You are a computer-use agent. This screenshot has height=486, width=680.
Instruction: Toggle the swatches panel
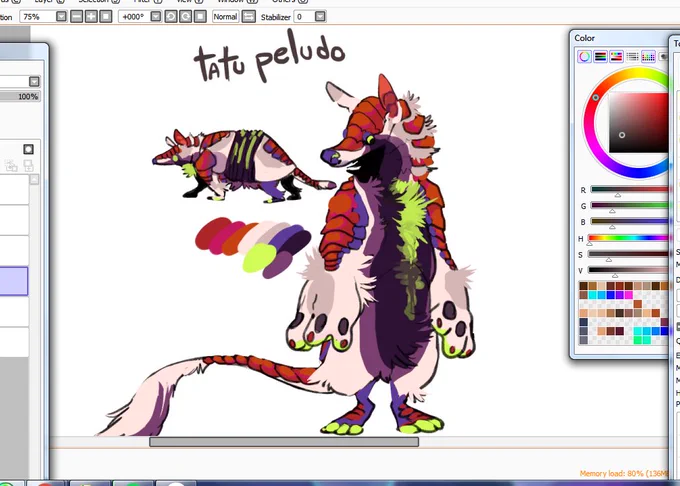[648, 56]
